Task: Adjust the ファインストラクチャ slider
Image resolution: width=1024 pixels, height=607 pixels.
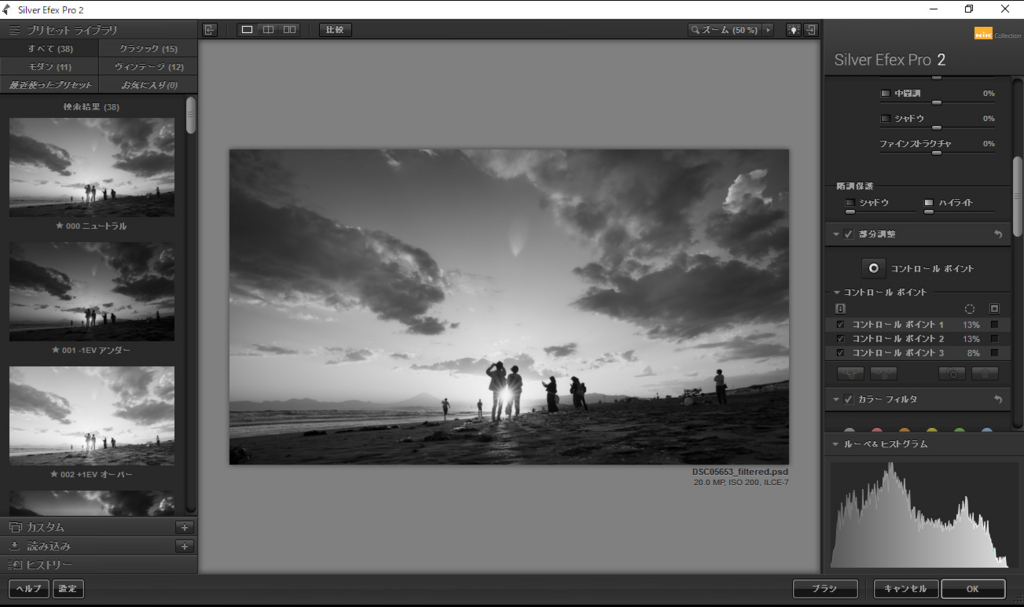Action: tap(936, 153)
